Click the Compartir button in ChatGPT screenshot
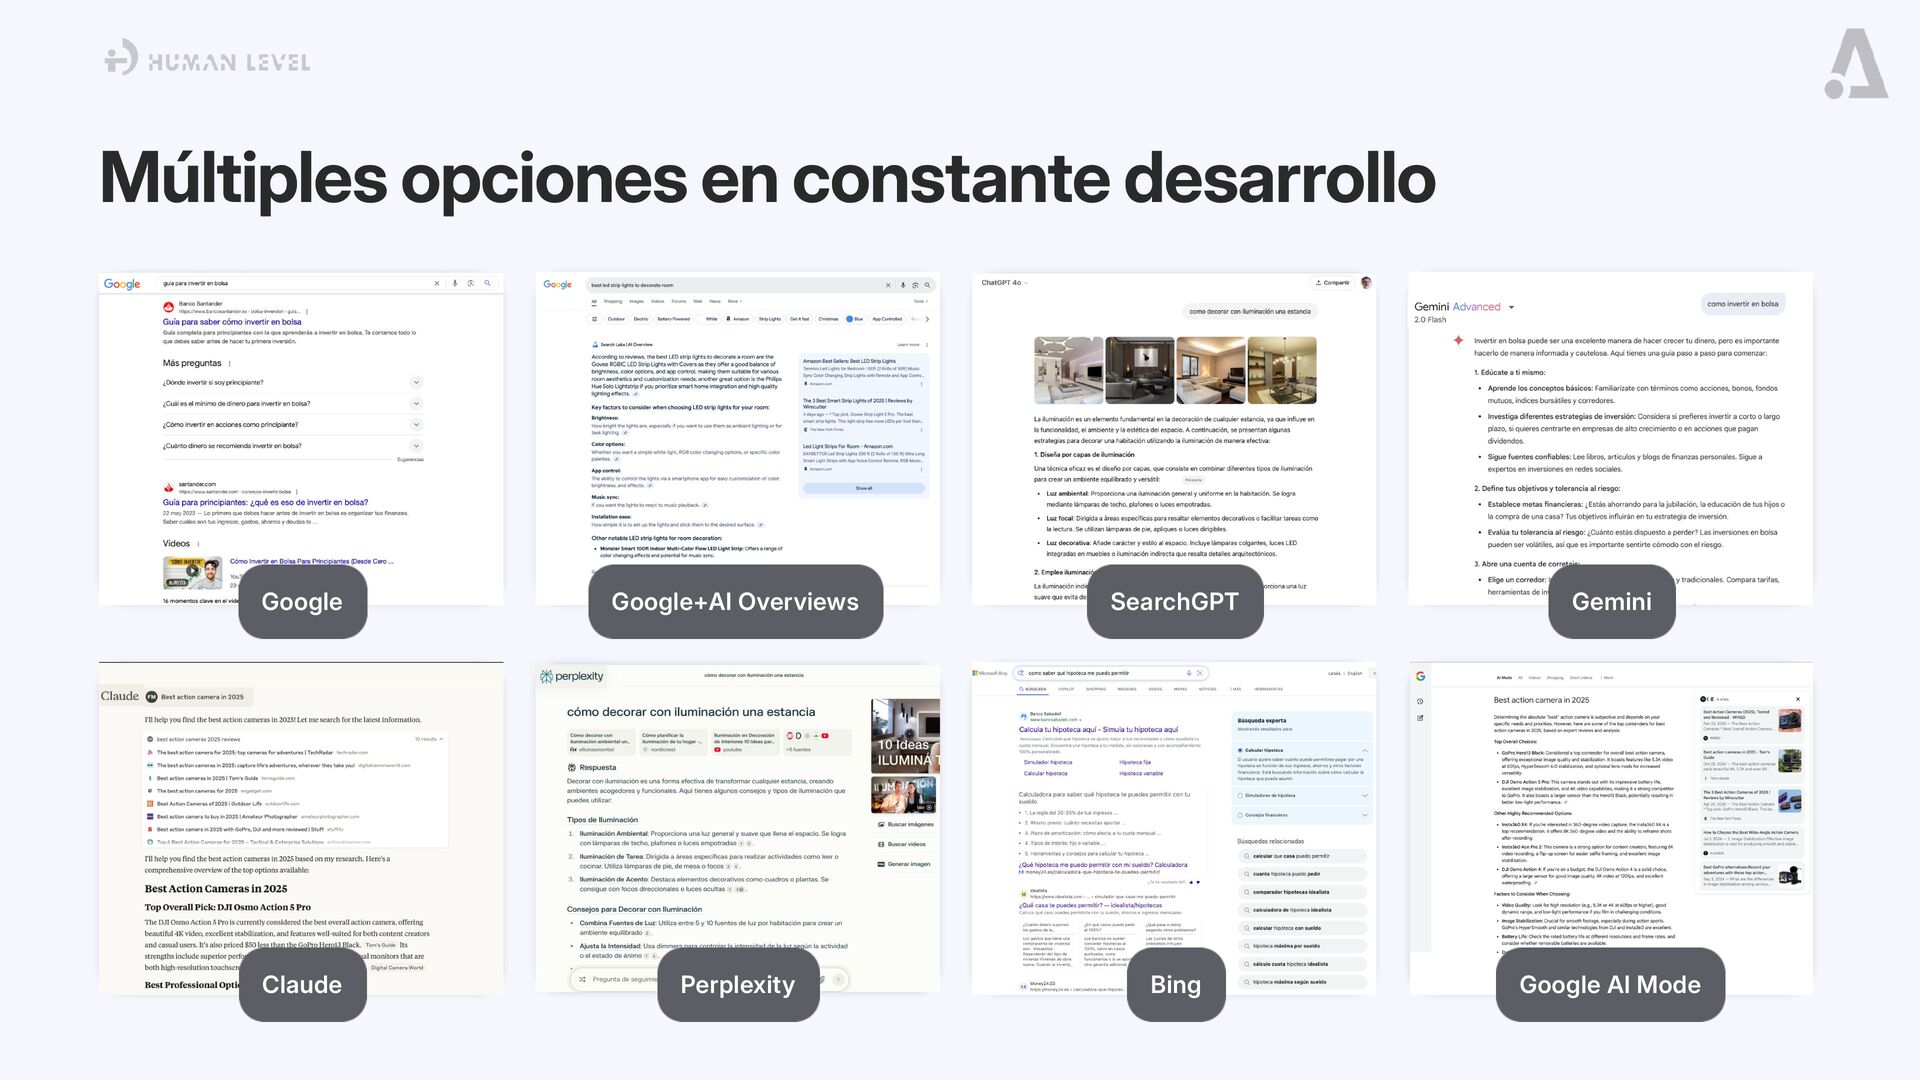This screenshot has height=1080, width=1920. [1332, 283]
